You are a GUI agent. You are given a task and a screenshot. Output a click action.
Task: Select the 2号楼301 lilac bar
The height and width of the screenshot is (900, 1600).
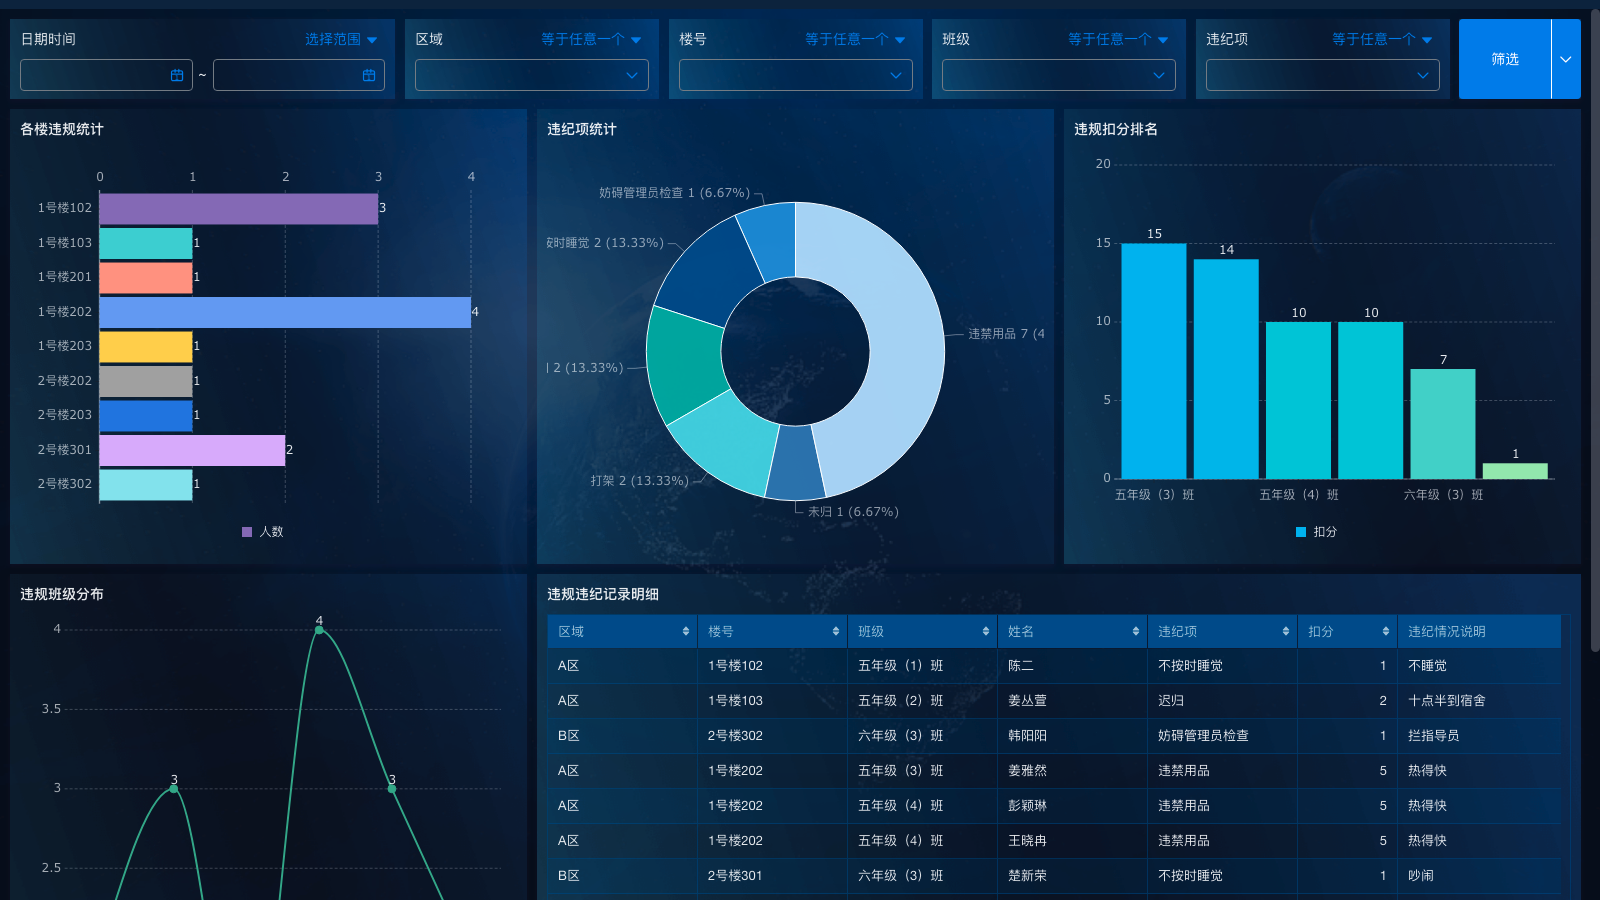(192, 450)
